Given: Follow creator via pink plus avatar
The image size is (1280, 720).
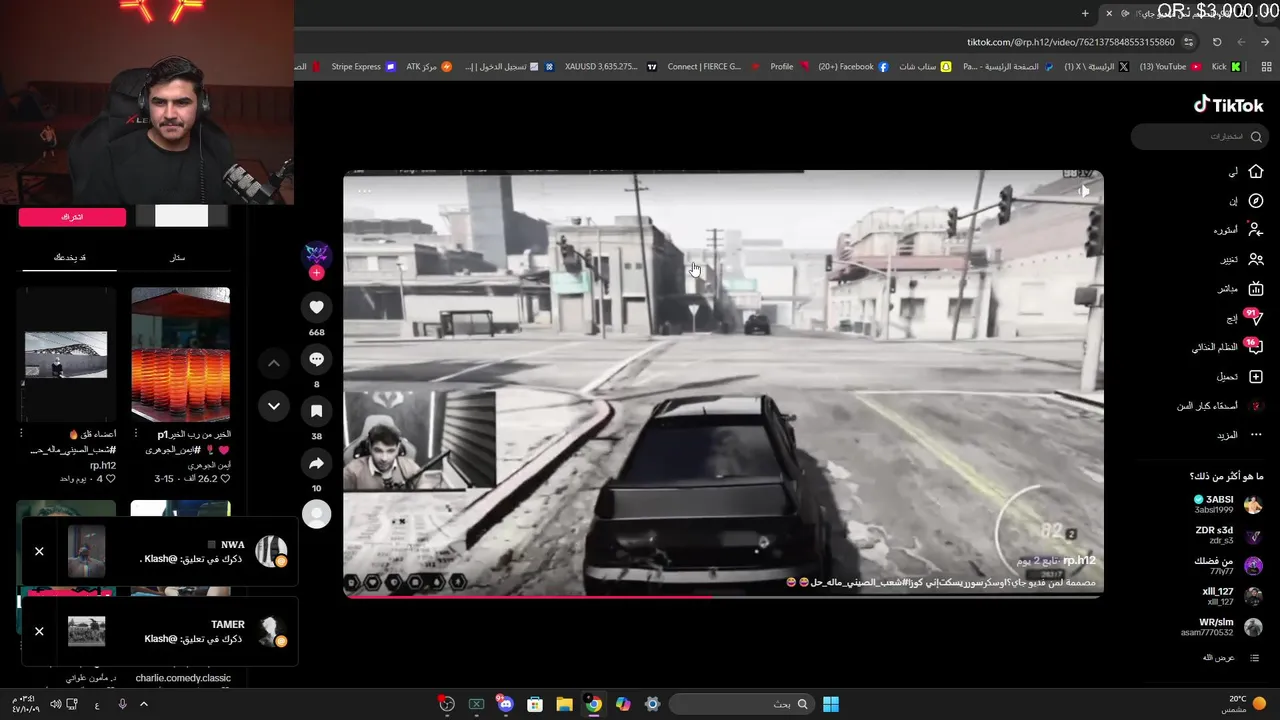Looking at the screenshot, I should pyautogui.click(x=316, y=273).
